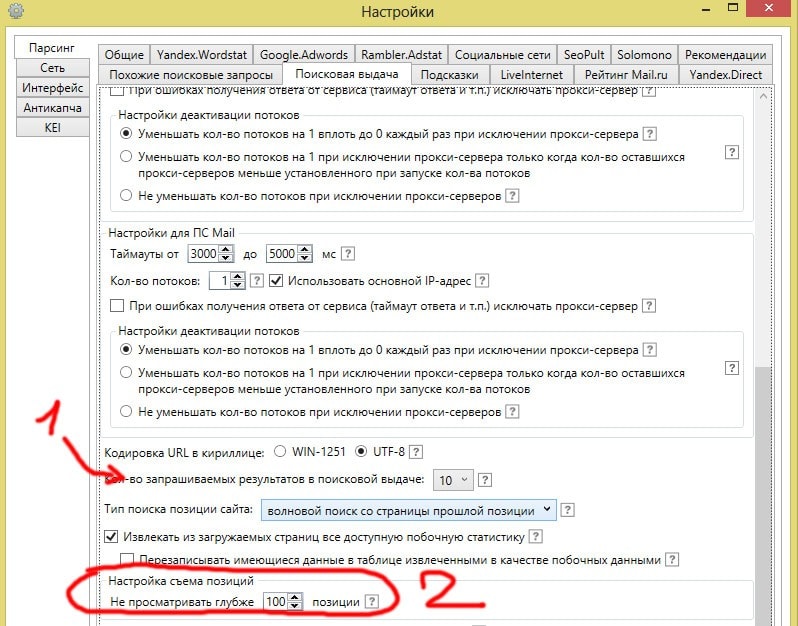Open help icon next to 'Кол-во потоков' stepper

pyautogui.click(x=256, y=280)
